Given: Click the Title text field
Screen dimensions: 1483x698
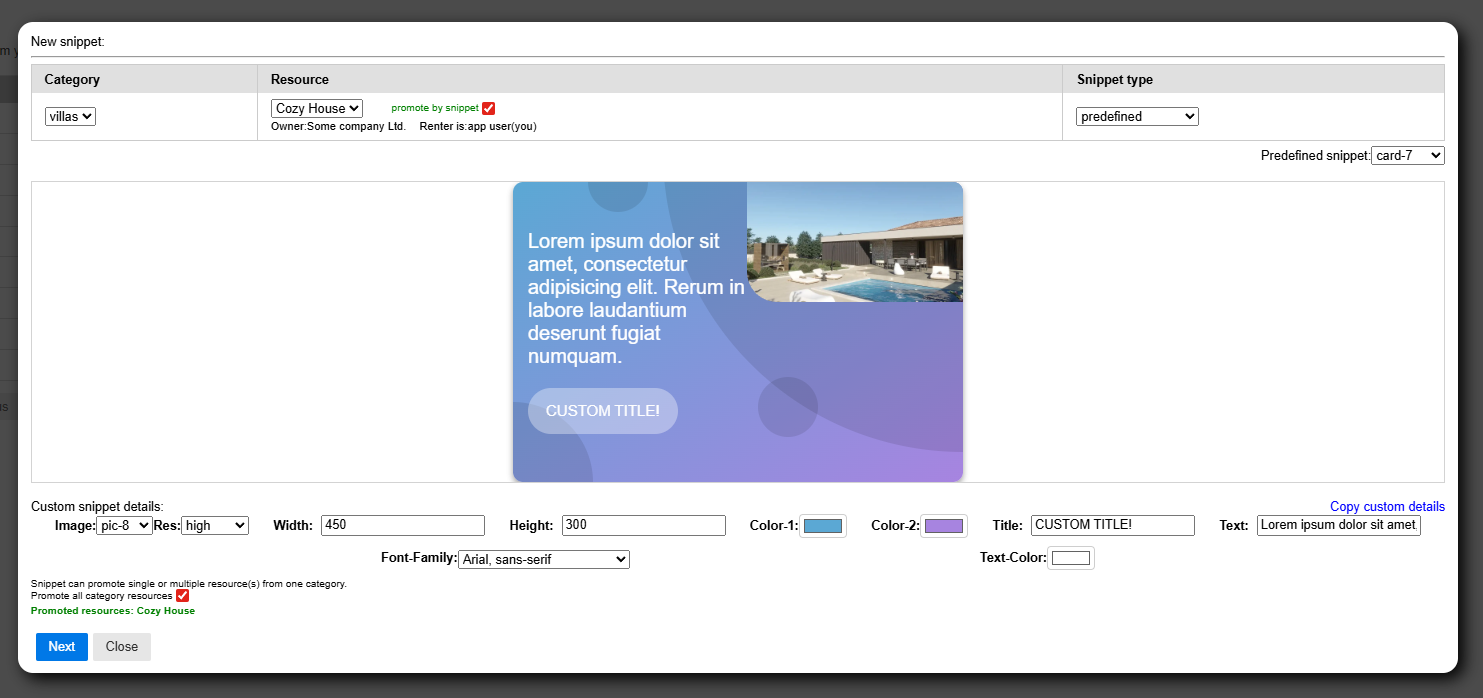Looking at the screenshot, I should click(1112, 526).
